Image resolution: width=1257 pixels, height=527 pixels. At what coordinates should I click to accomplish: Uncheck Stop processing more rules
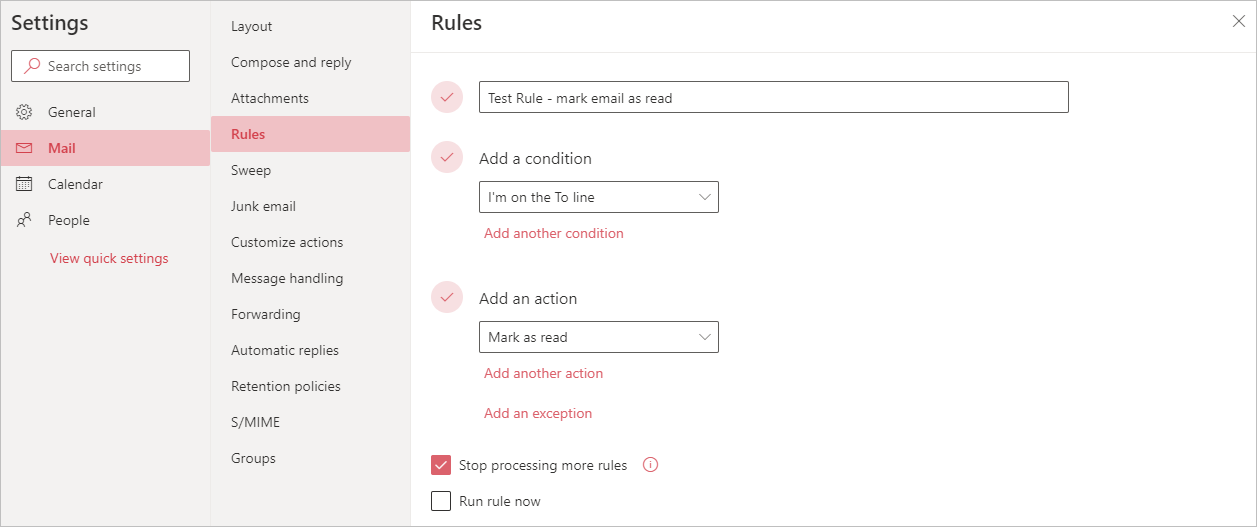tap(441, 465)
